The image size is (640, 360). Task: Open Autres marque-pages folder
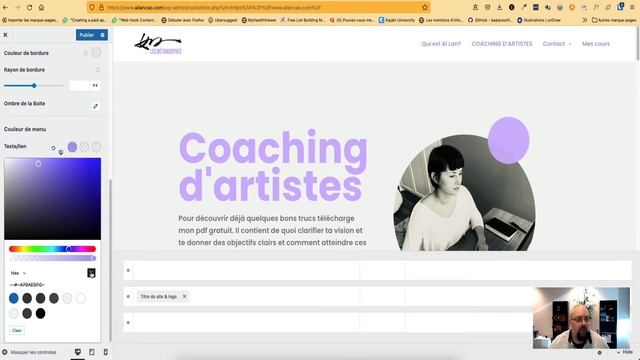click(x=613, y=20)
